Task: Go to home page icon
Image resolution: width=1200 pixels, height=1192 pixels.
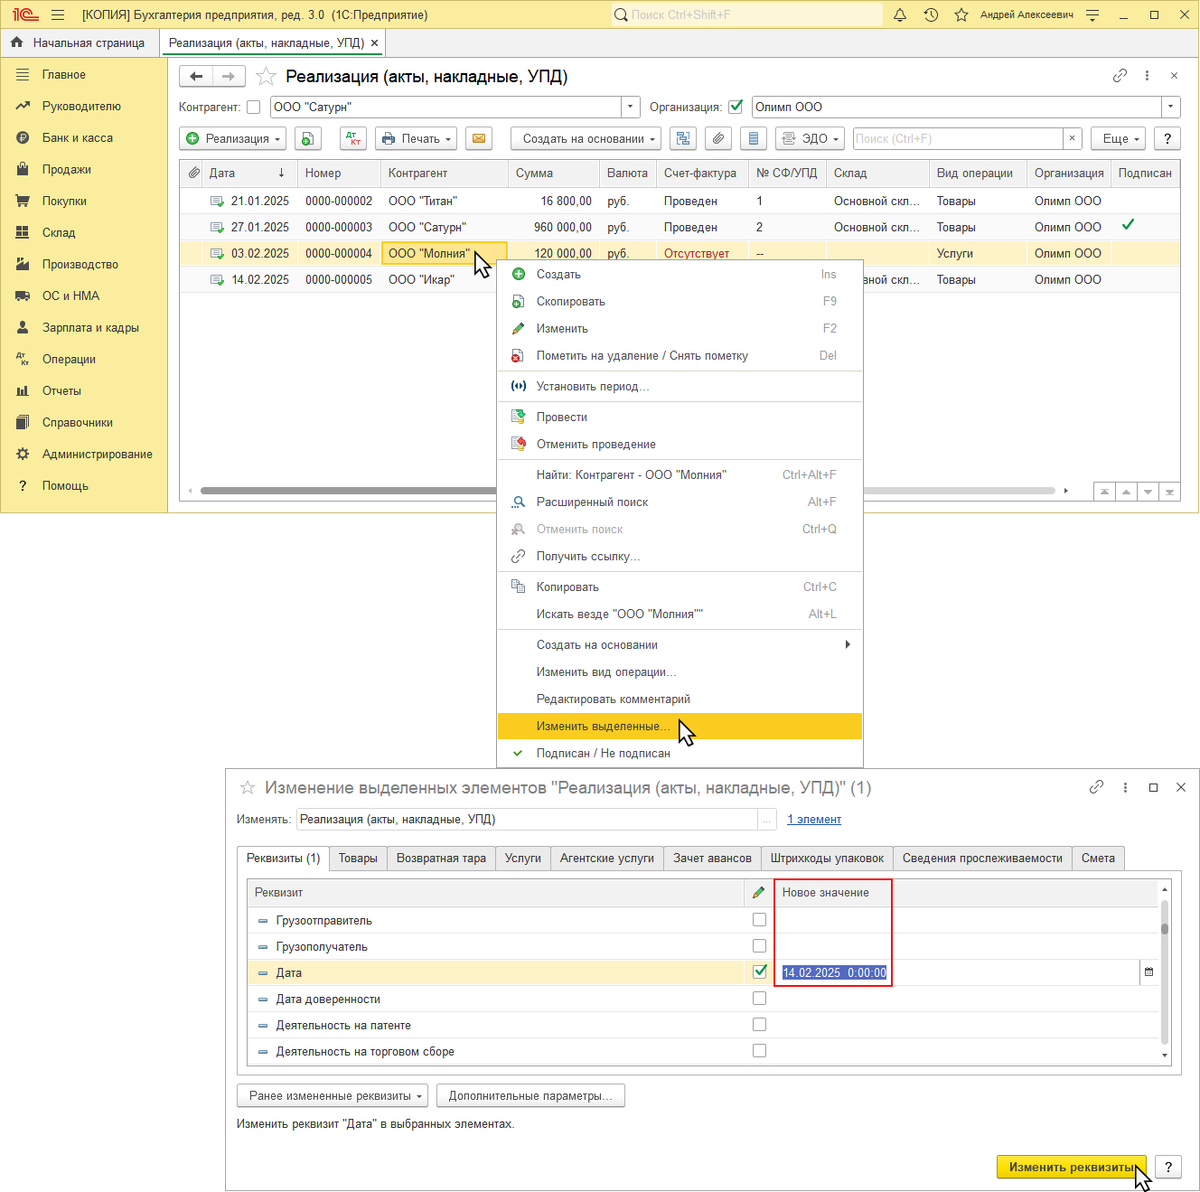Action: (17, 43)
